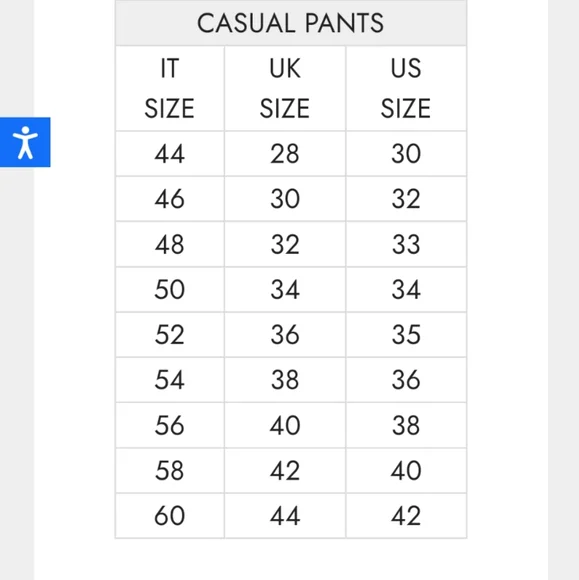Click IT size 54 cell
579x580 pixels.
point(170,380)
